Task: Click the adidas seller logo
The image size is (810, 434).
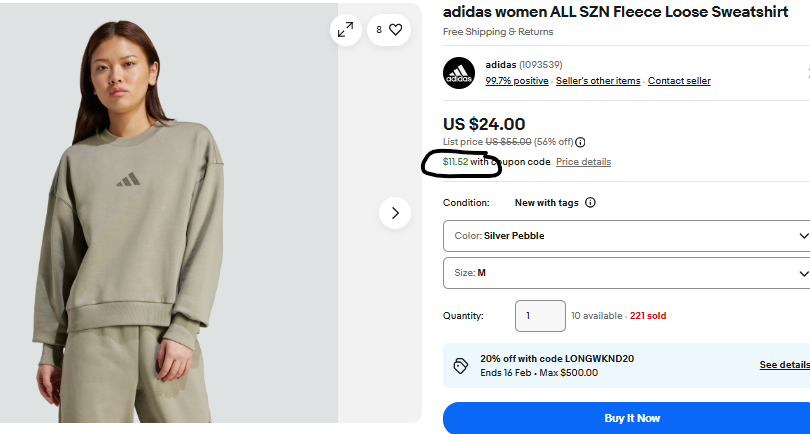Action: tap(459, 72)
